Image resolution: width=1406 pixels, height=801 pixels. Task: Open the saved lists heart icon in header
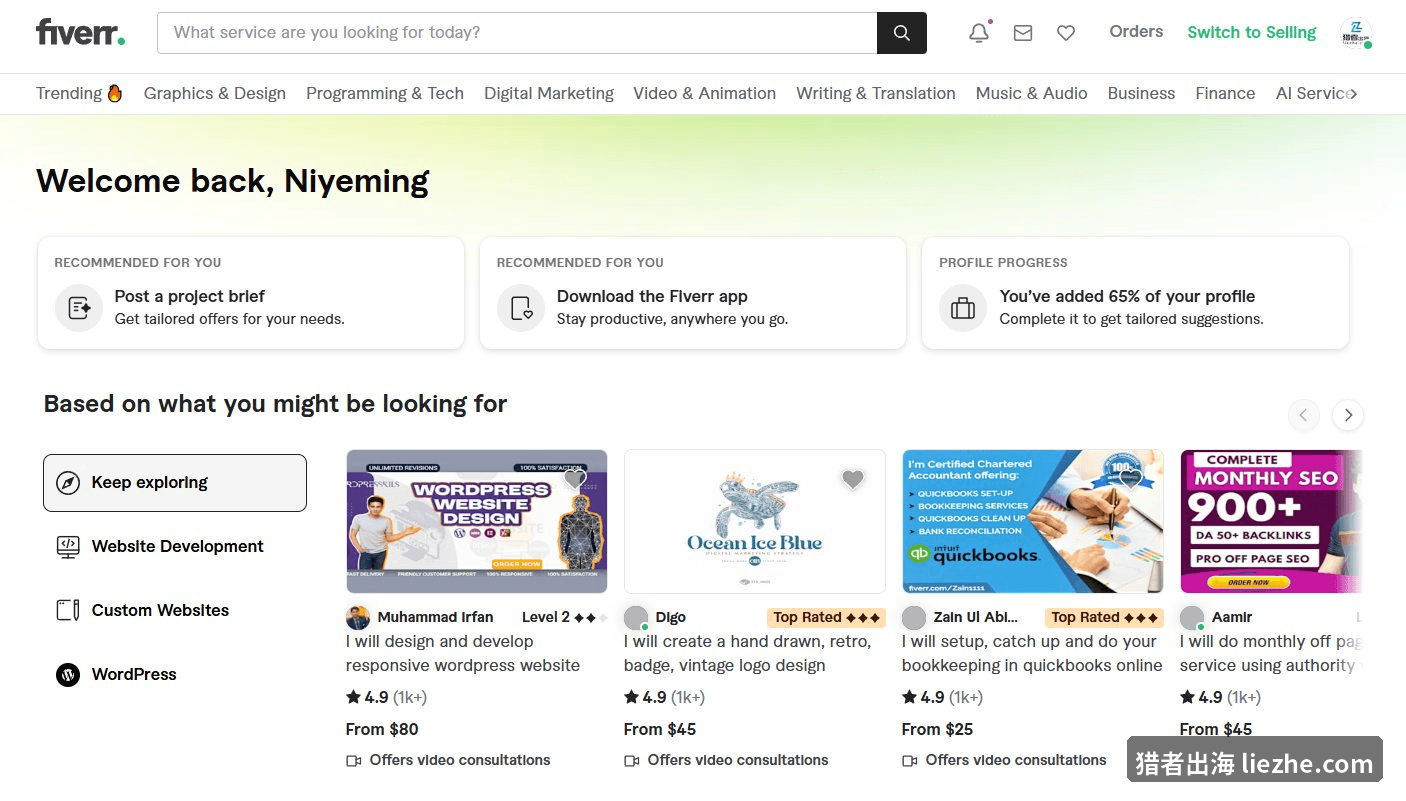click(x=1066, y=33)
